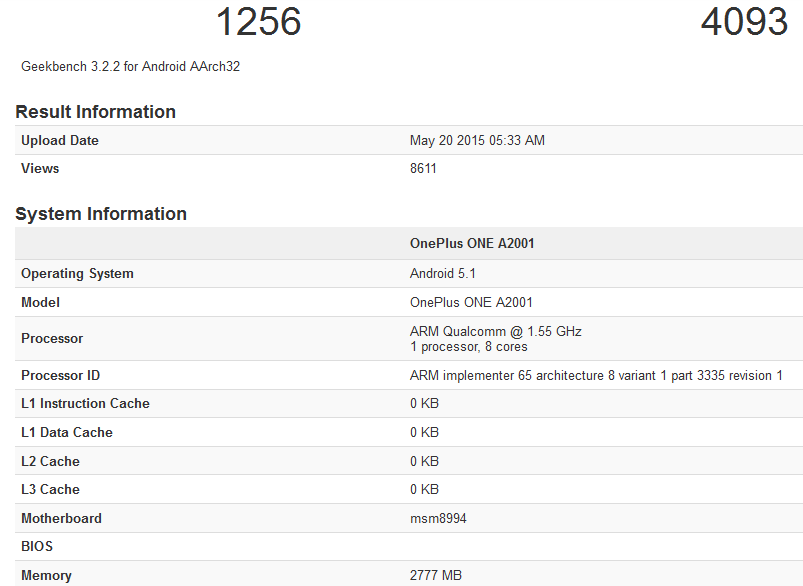Click the Result Information heading

point(96,112)
